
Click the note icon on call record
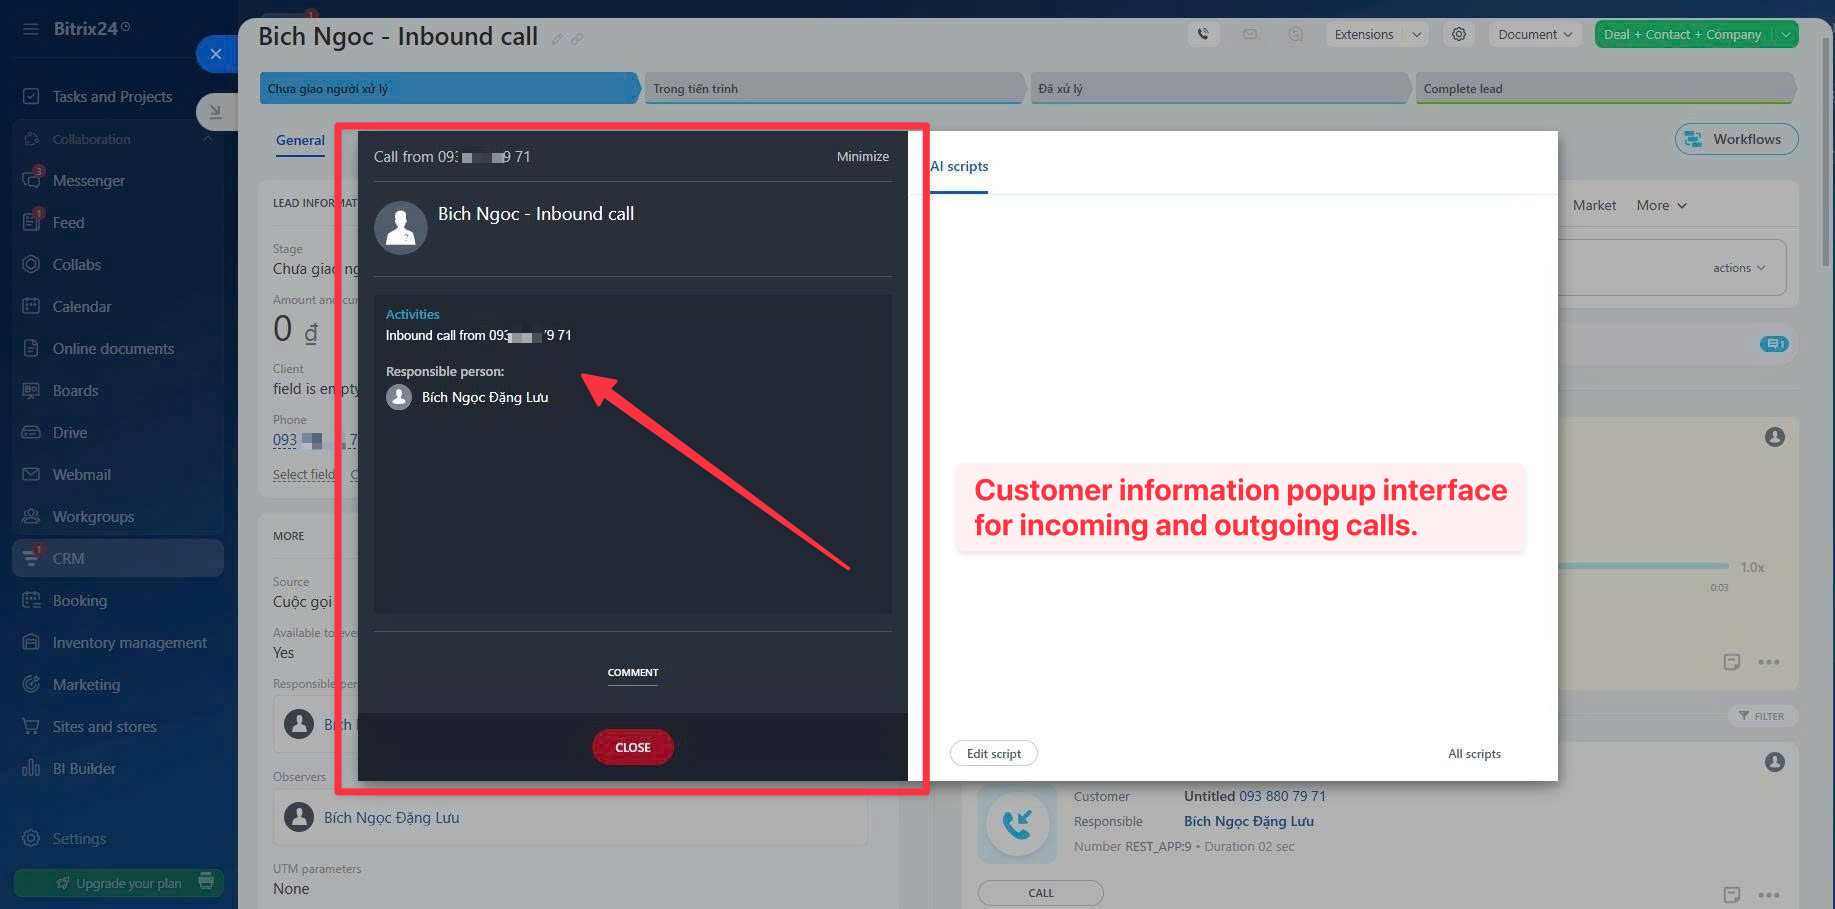click(1732, 893)
